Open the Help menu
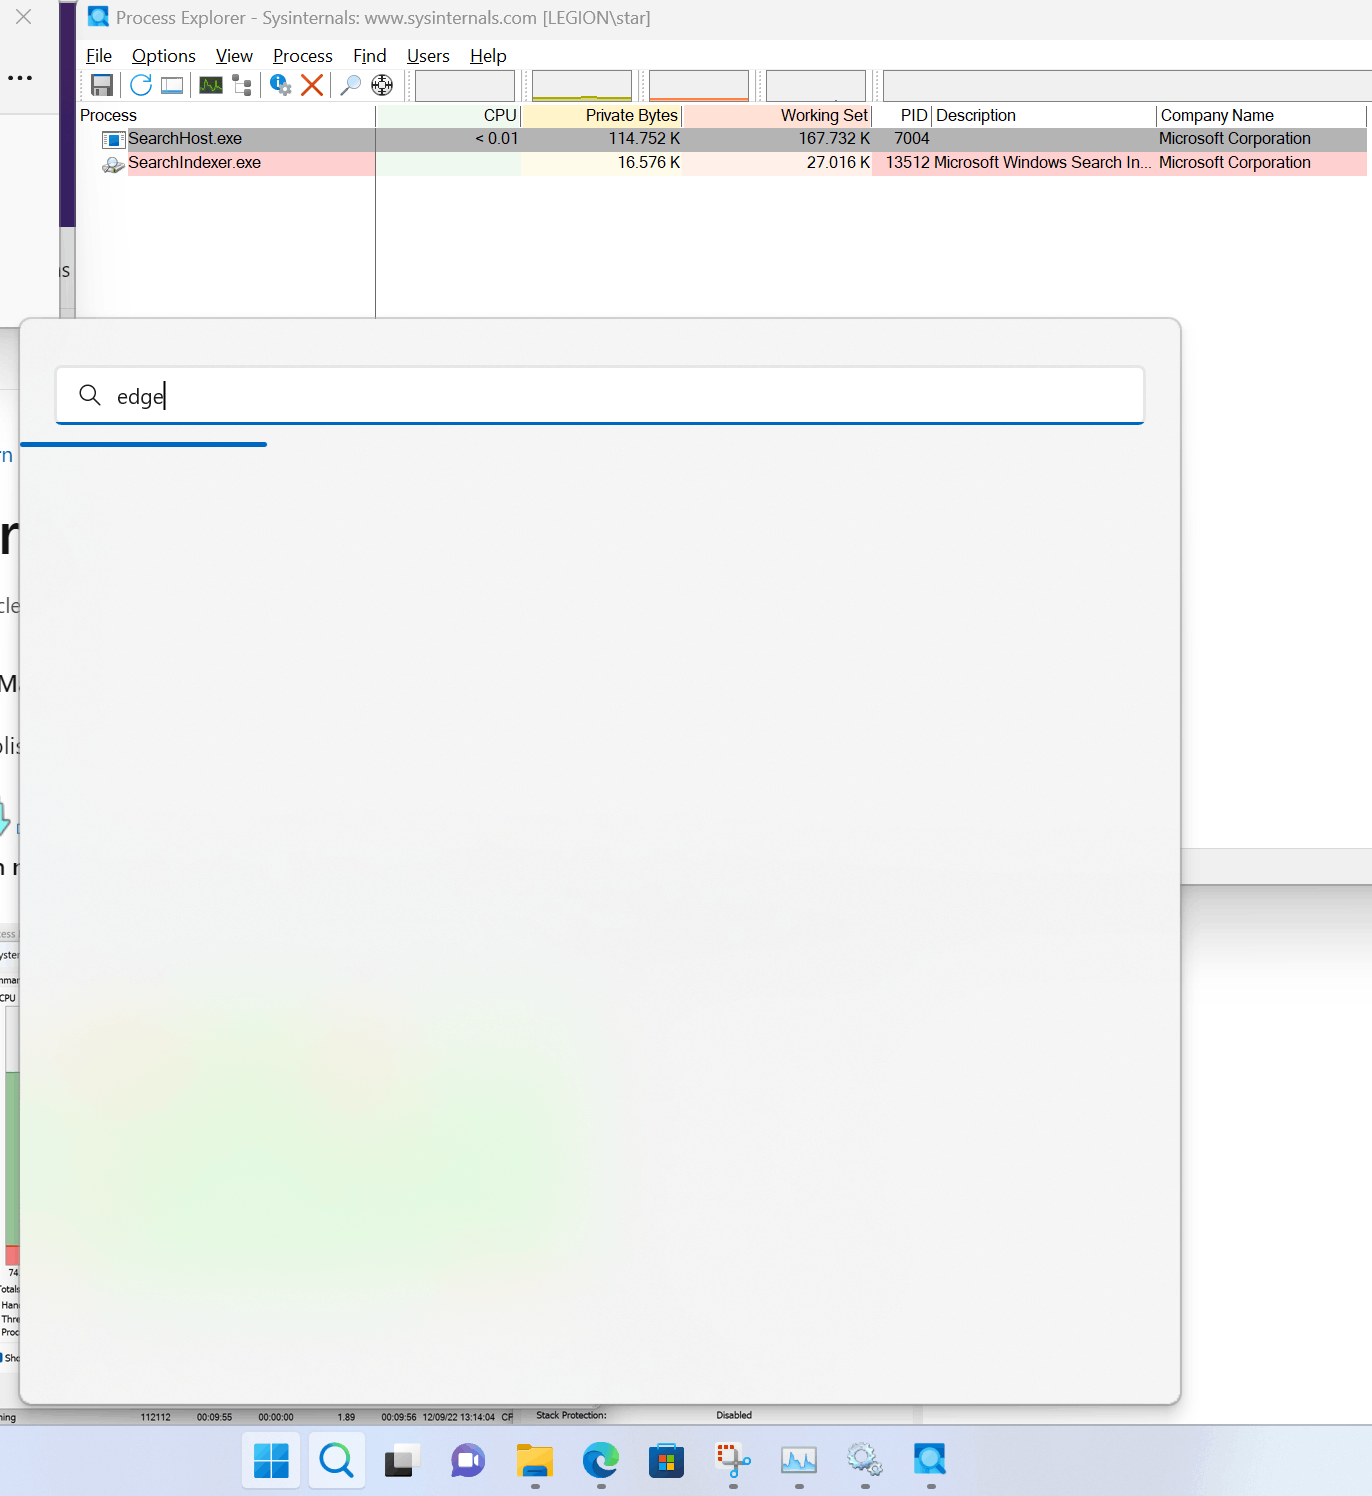Image resolution: width=1372 pixels, height=1496 pixels. (x=488, y=56)
